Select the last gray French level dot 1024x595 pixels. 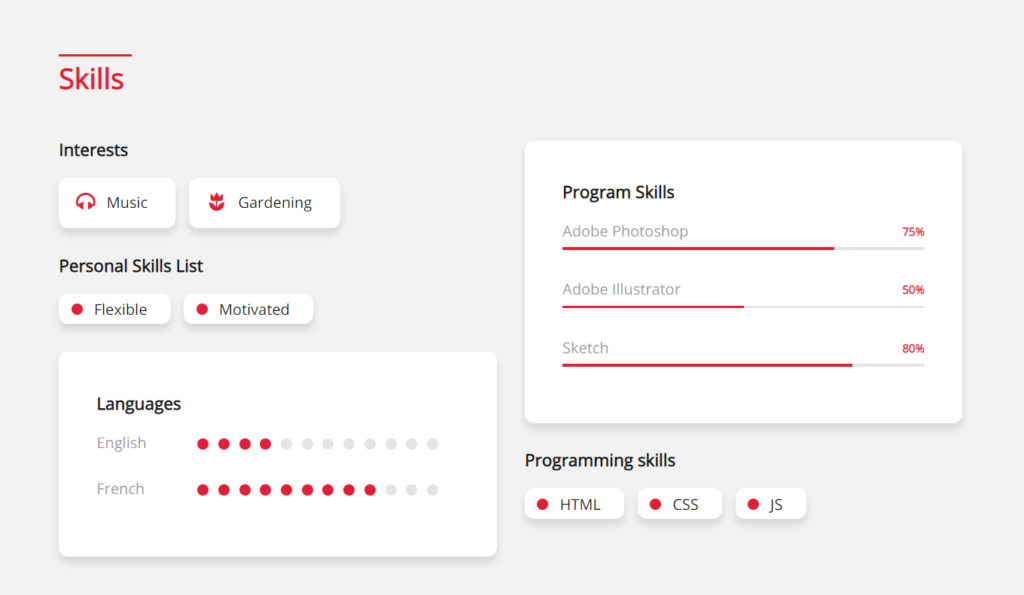432,490
